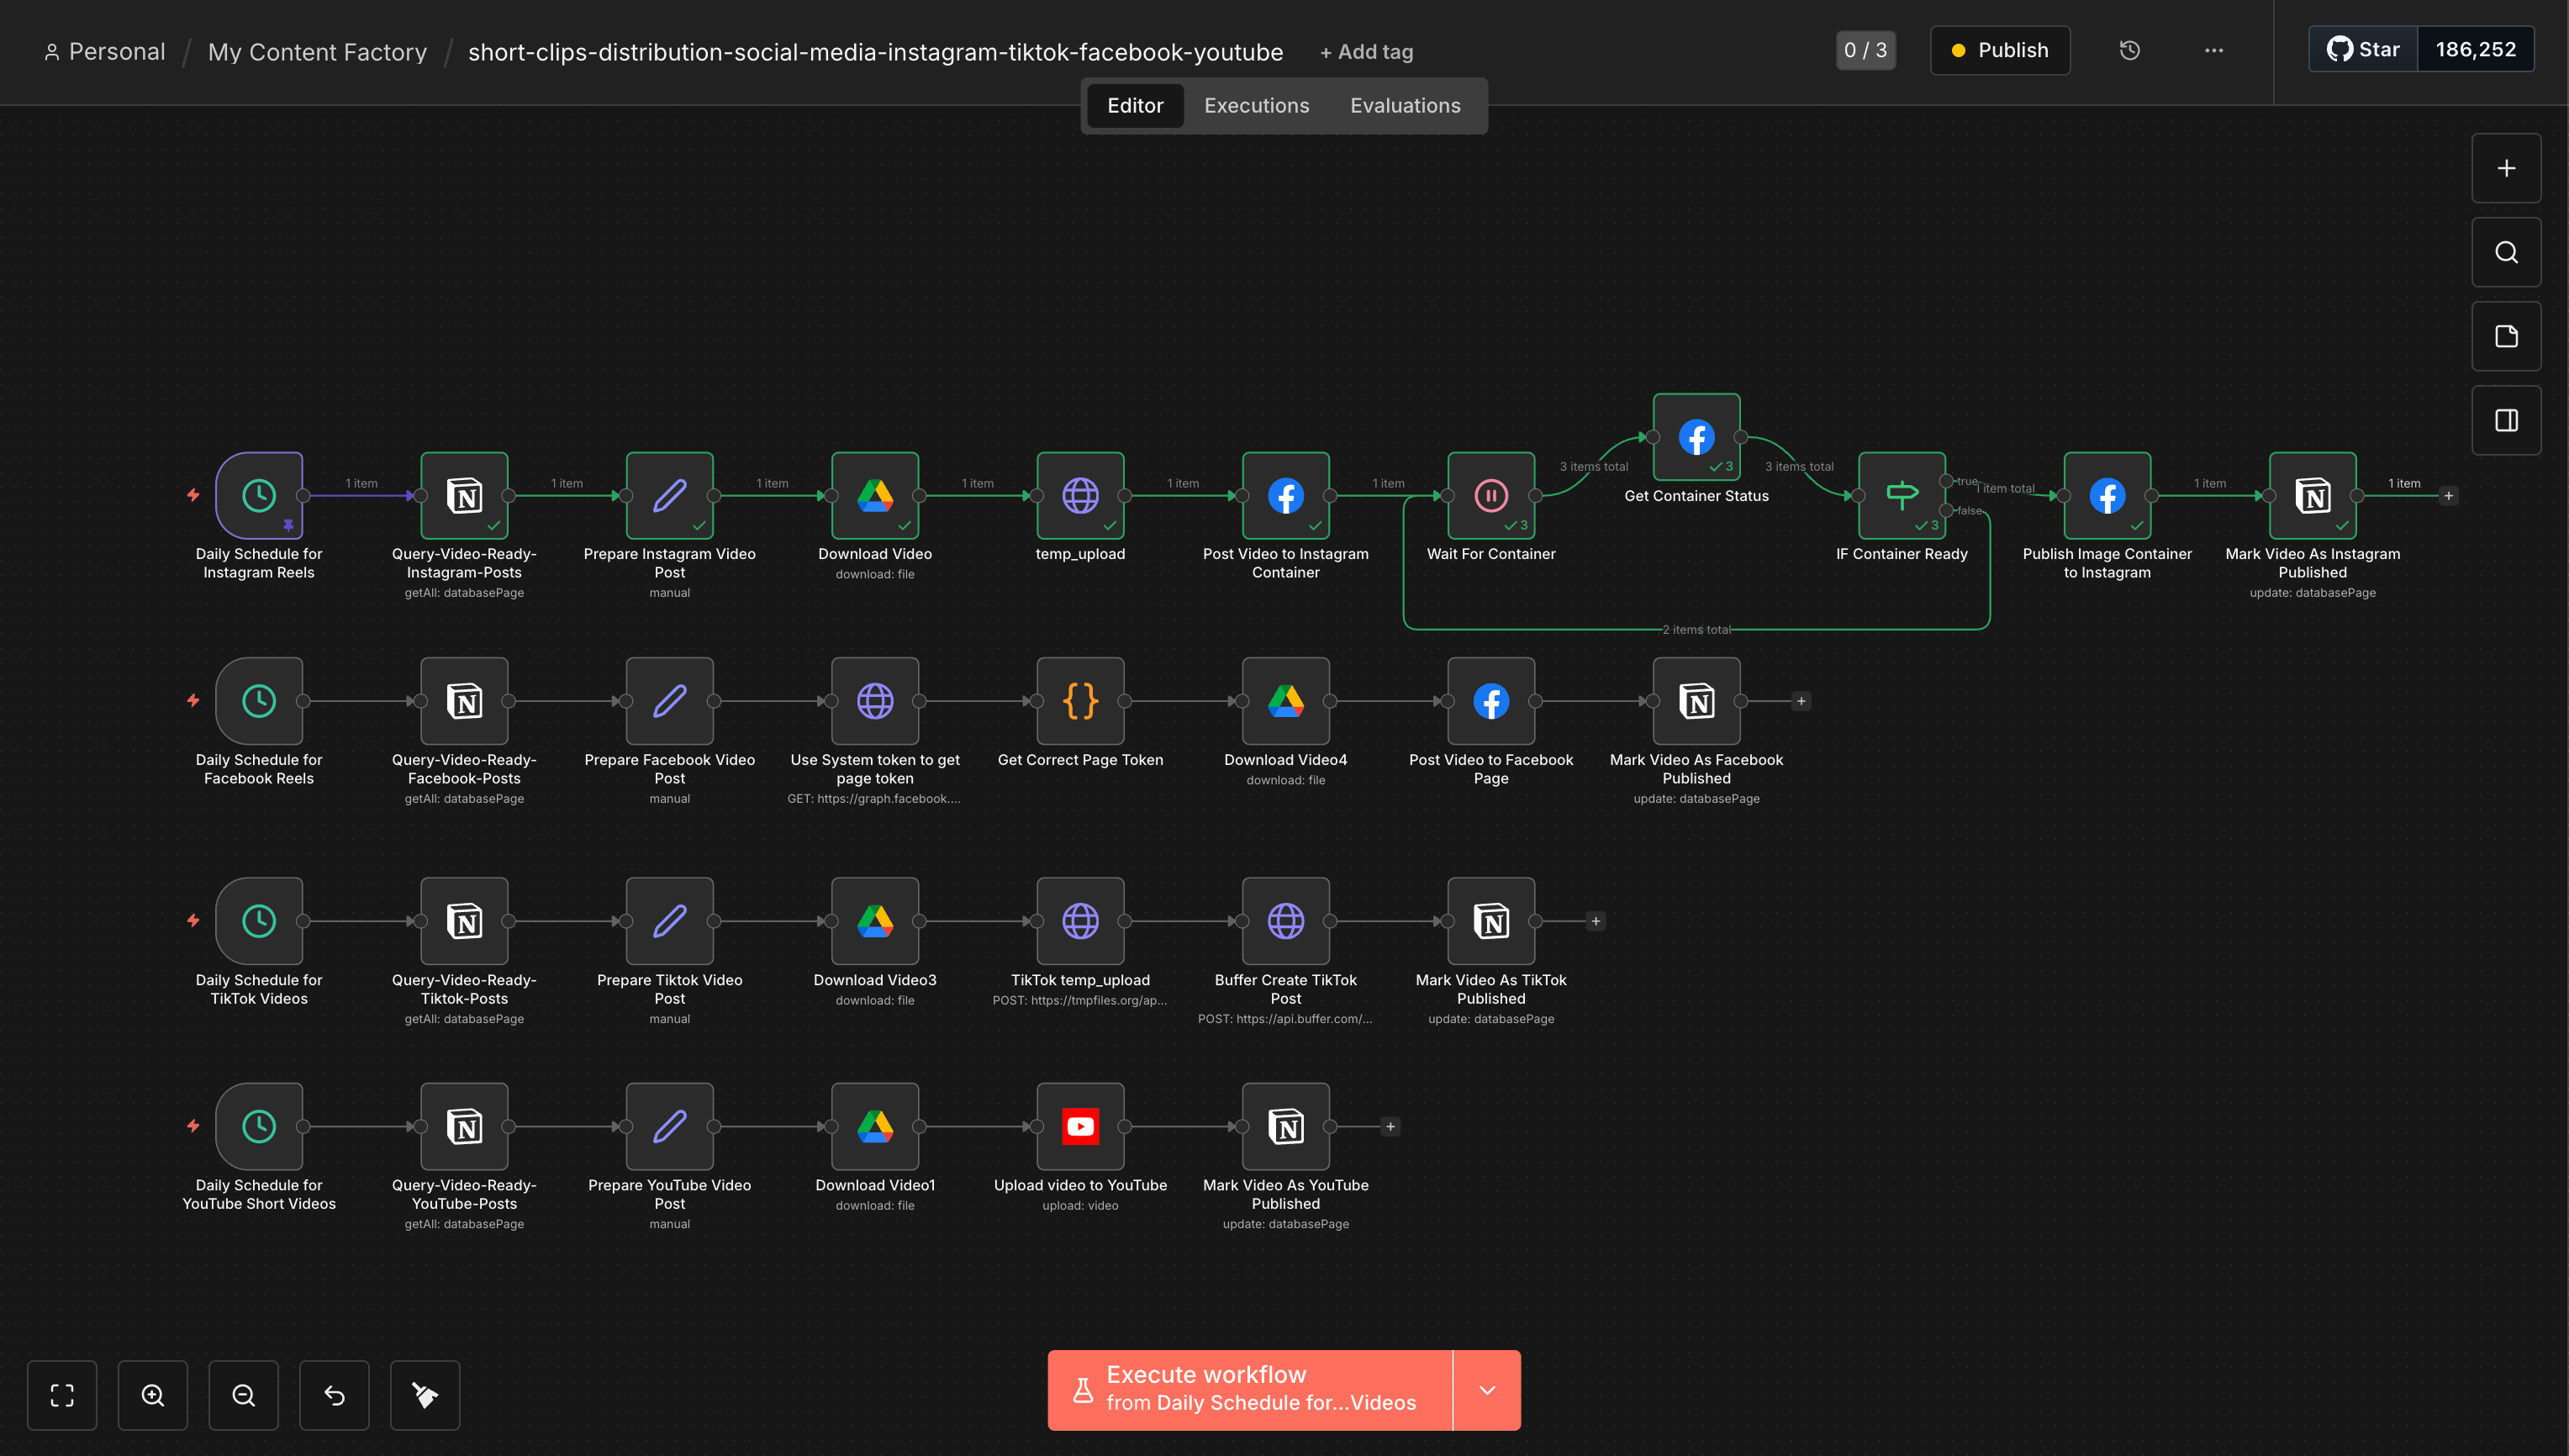
Task: Open the Daily Schedule for Instagram Reels node
Action: coord(259,495)
